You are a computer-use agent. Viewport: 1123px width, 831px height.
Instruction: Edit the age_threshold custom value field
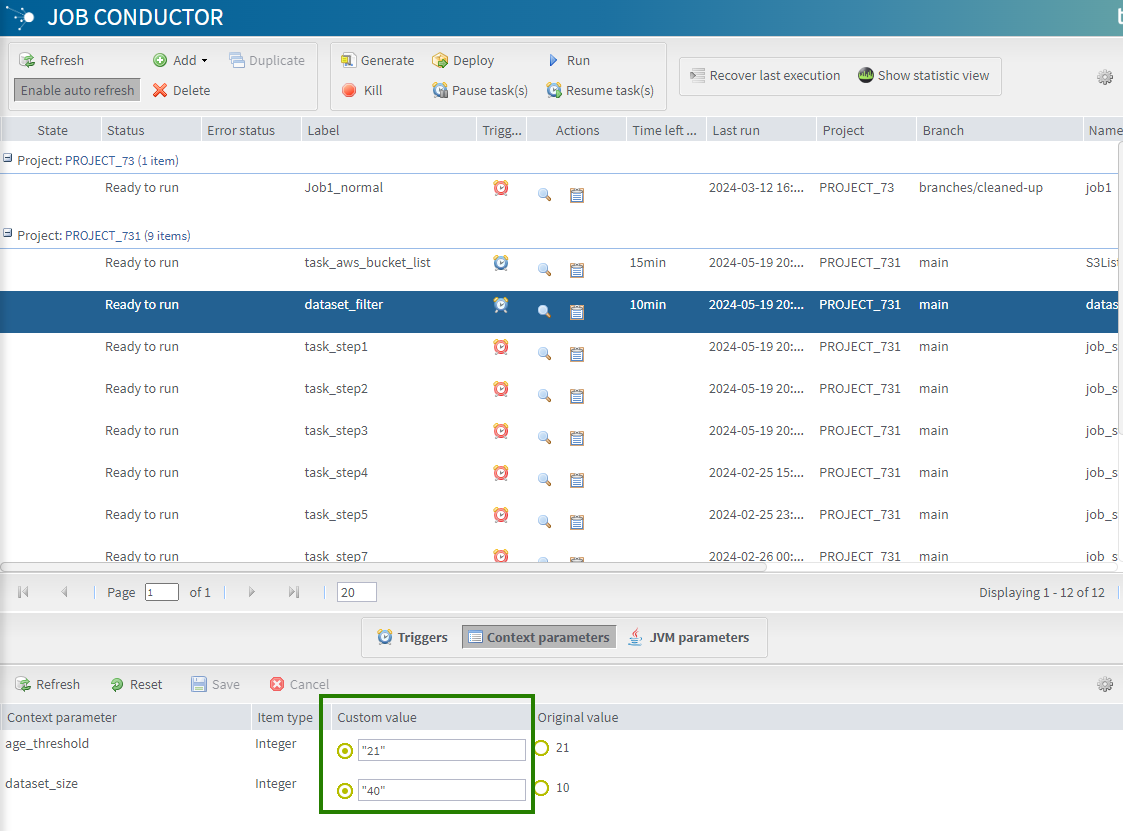441,750
